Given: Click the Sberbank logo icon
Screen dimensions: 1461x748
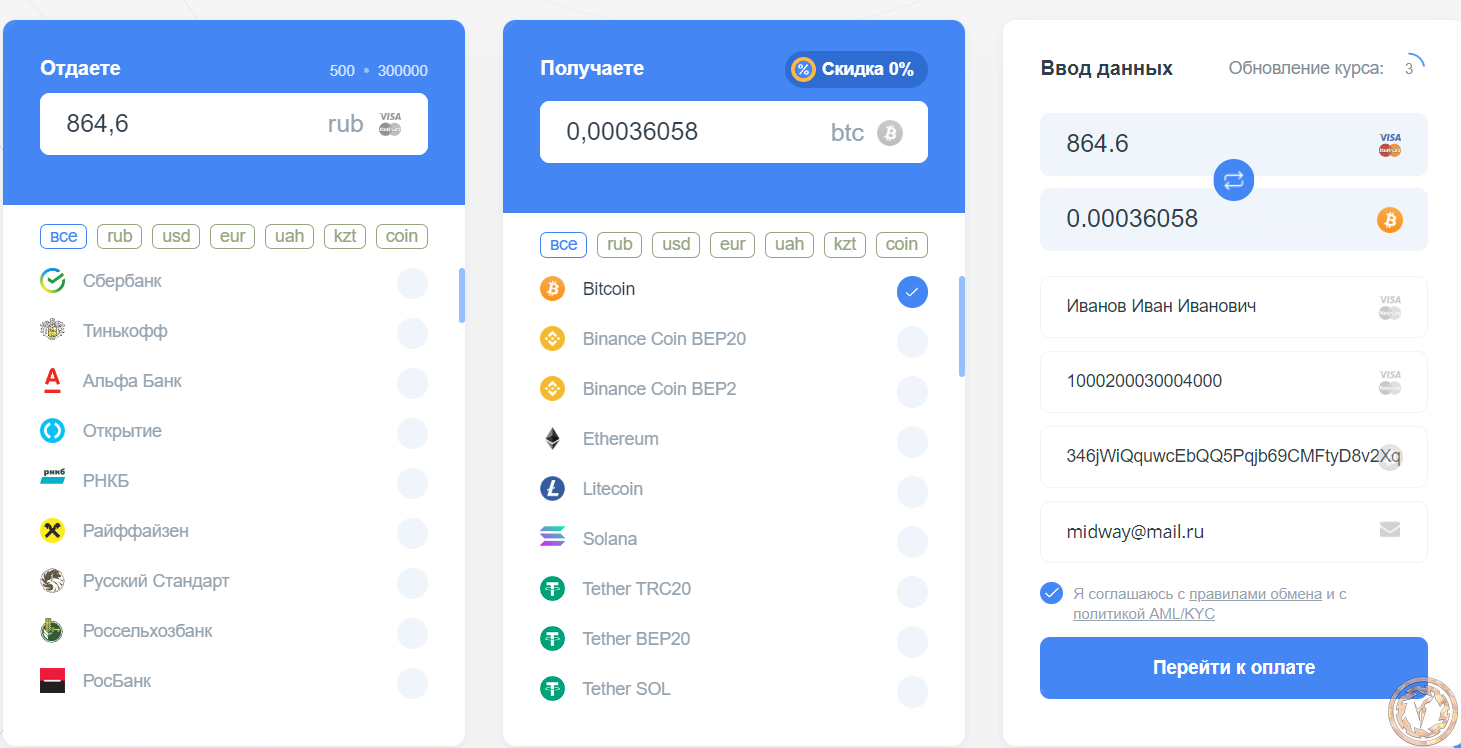Looking at the screenshot, I should (52, 281).
